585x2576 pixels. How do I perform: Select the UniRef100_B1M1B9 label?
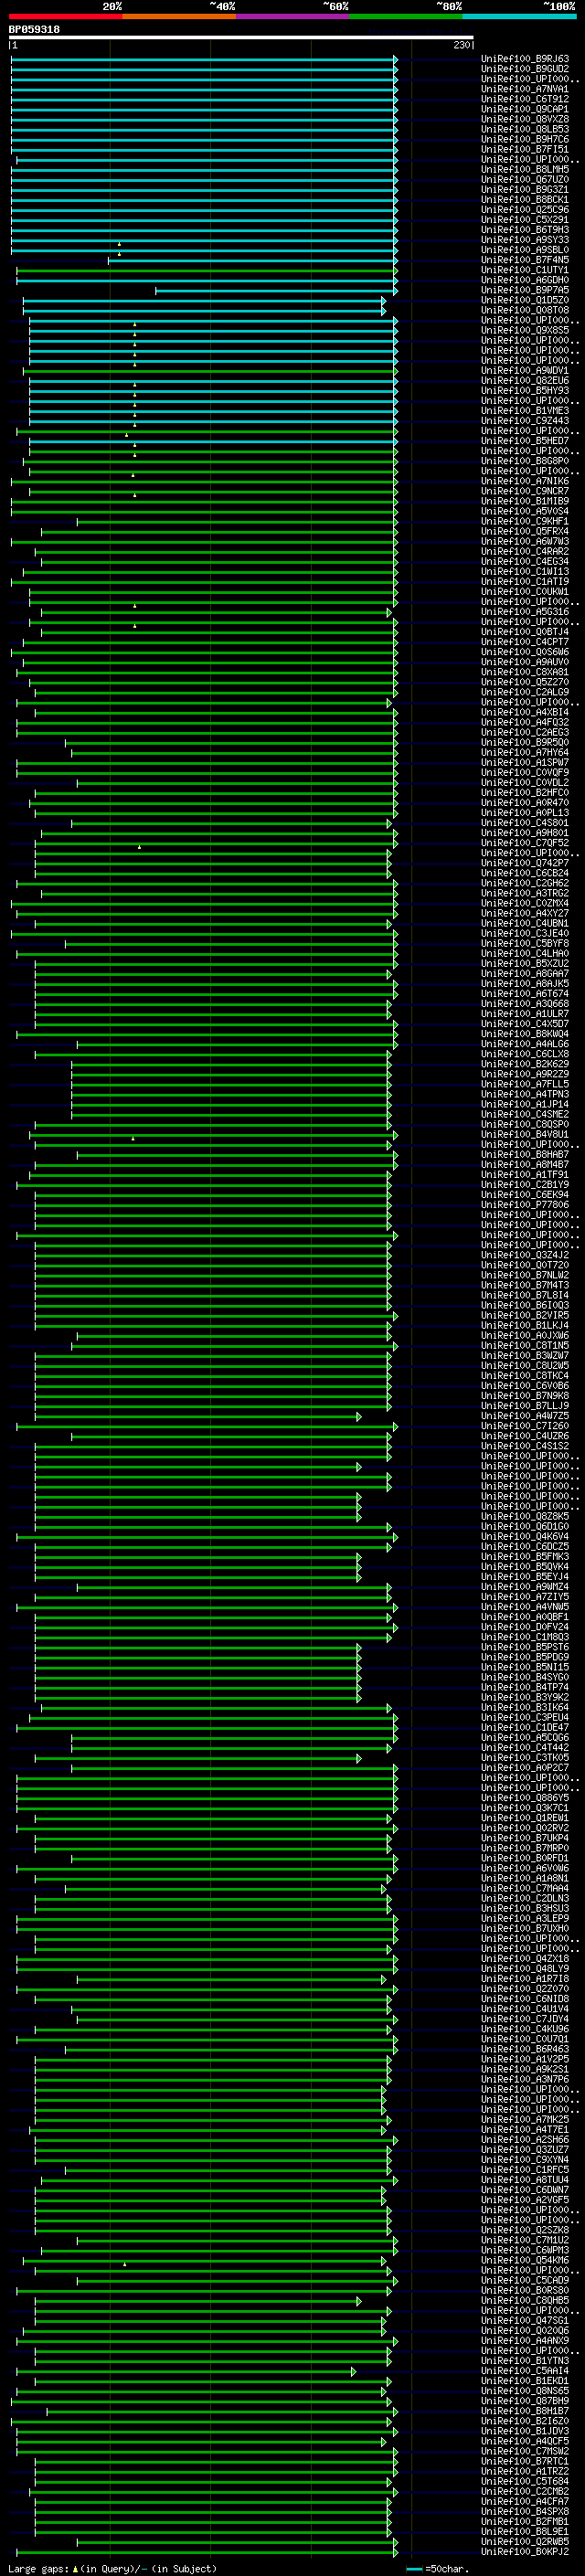point(525,501)
